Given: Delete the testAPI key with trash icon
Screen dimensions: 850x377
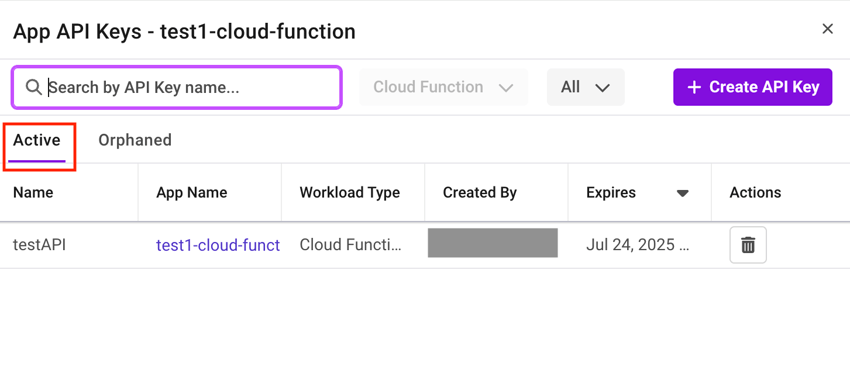Looking at the screenshot, I should tap(748, 245).
